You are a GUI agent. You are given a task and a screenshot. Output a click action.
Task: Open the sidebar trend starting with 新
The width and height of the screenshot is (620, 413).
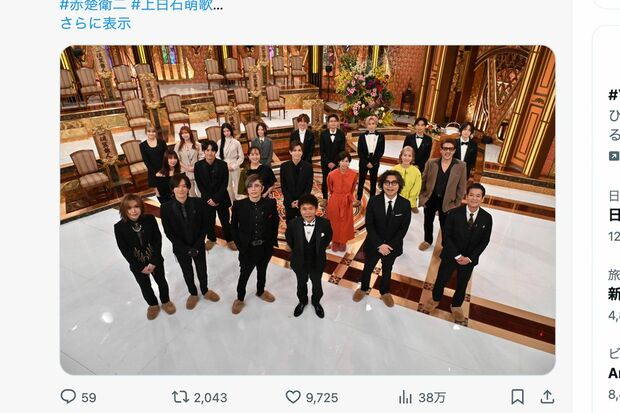(x=614, y=294)
